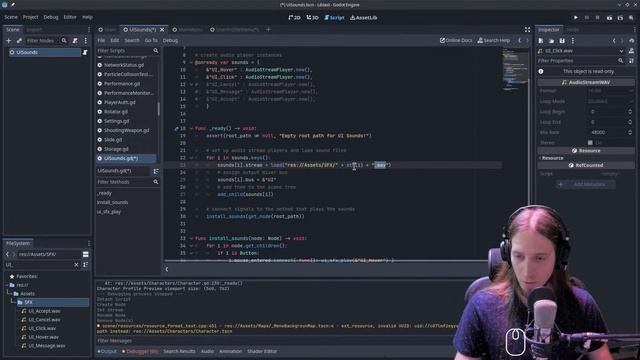Select UI_Accept.wav in FileSystem
The width and height of the screenshot is (640, 360).
coord(44,311)
